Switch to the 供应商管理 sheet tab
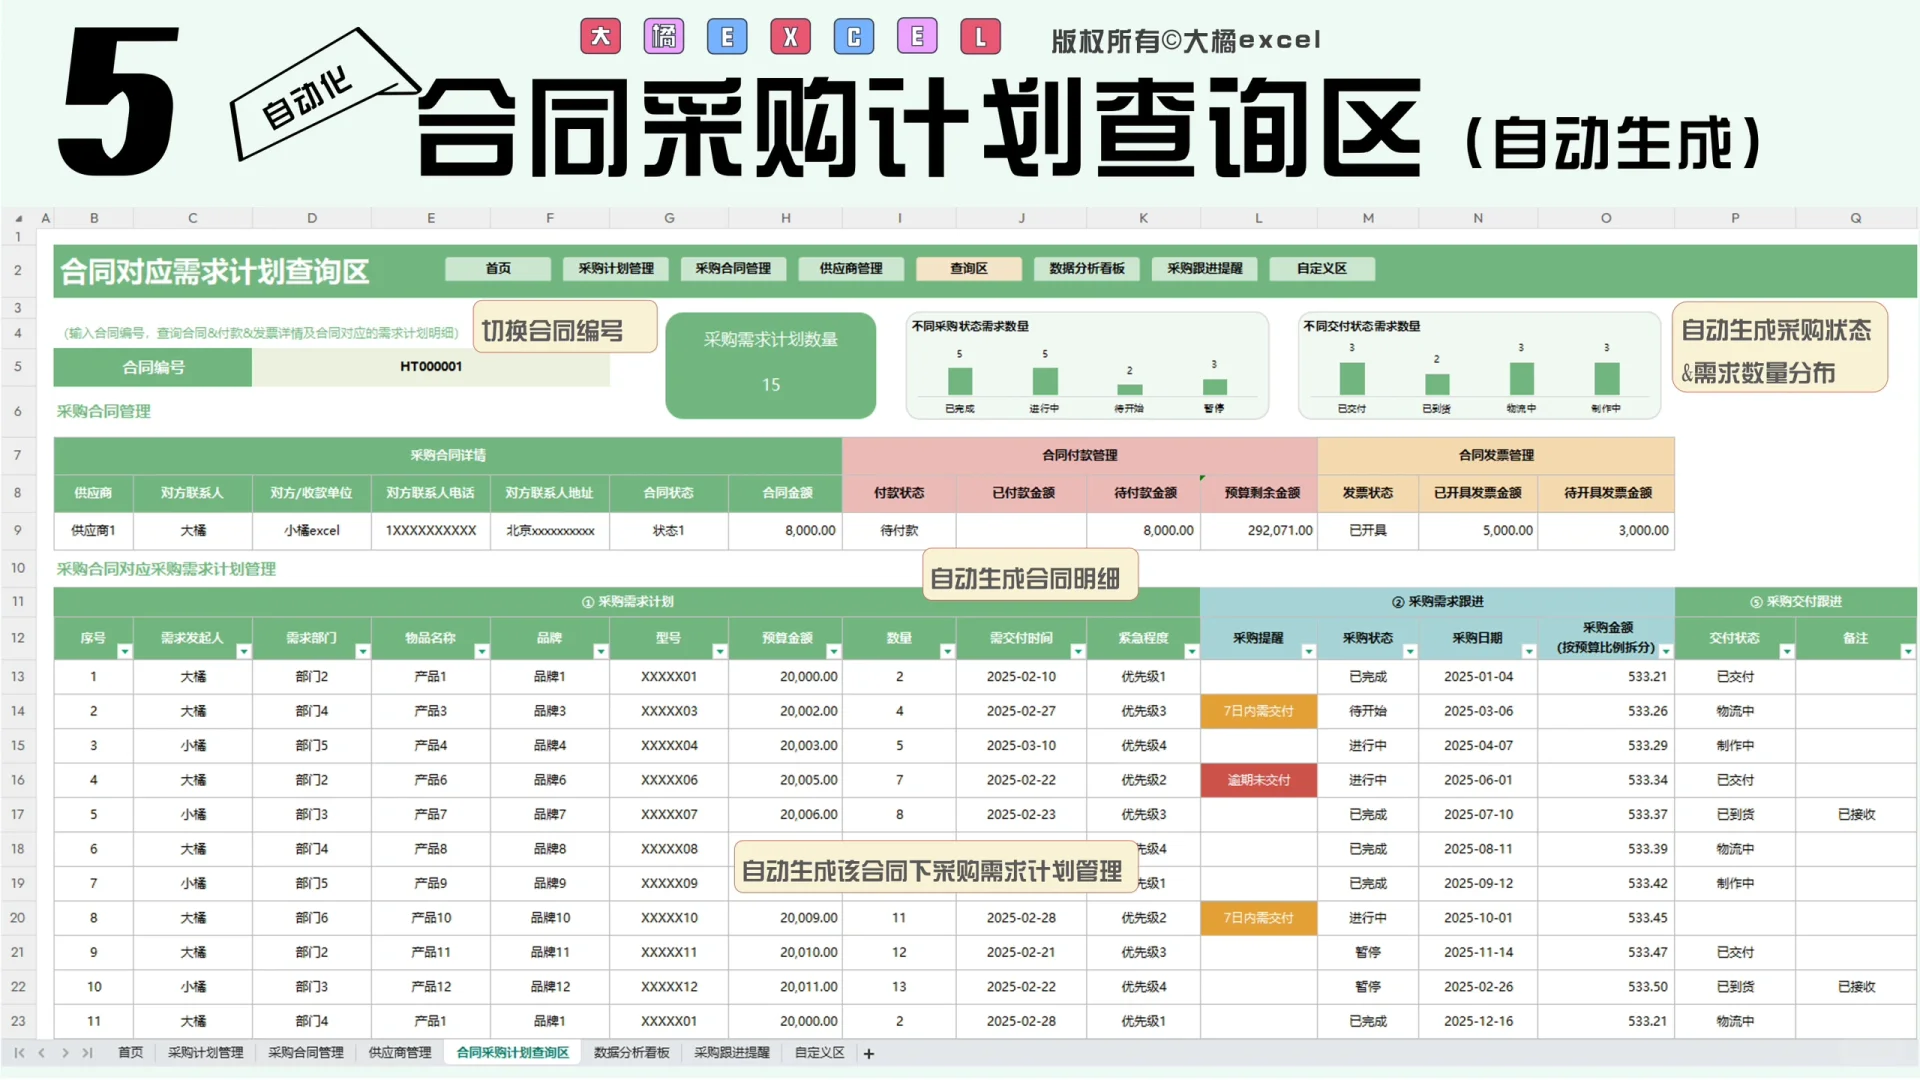The height and width of the screenshot is (1080, 1920). point(400,1053)
